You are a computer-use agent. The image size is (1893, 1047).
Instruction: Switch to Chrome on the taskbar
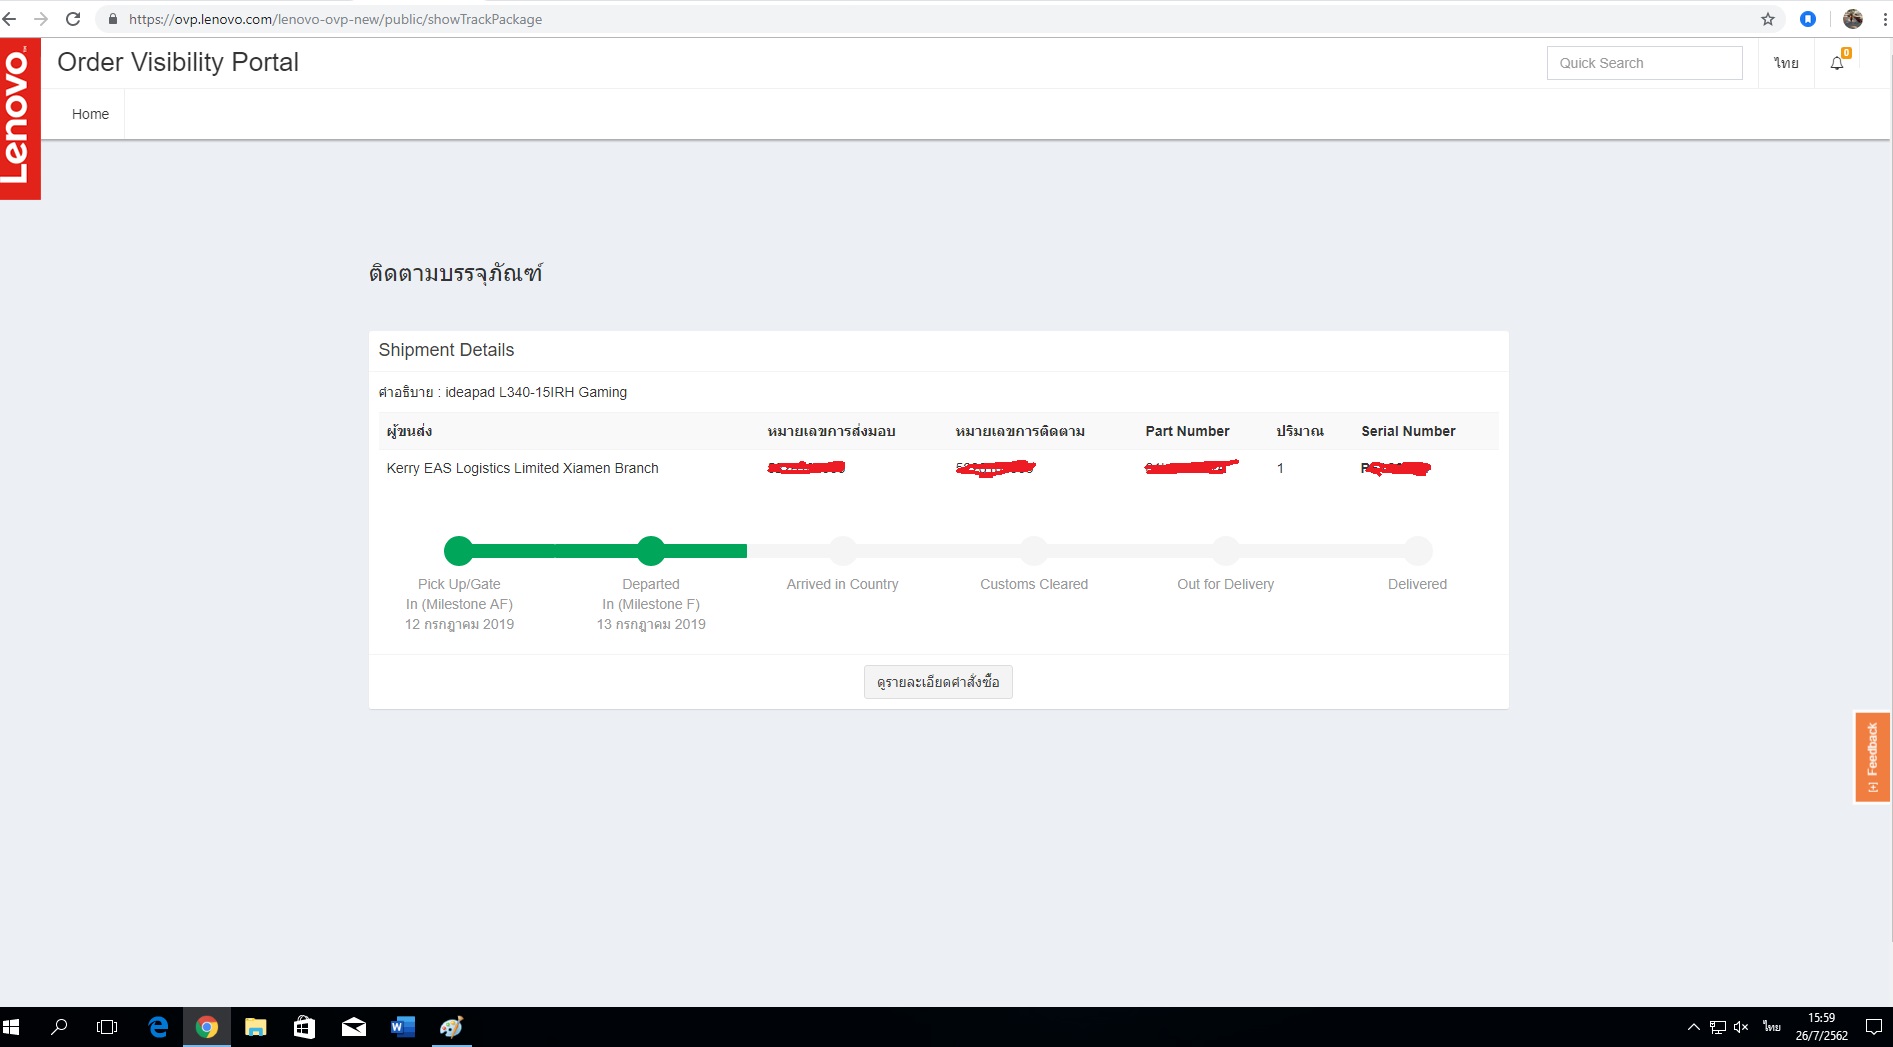pos(207,1027)
